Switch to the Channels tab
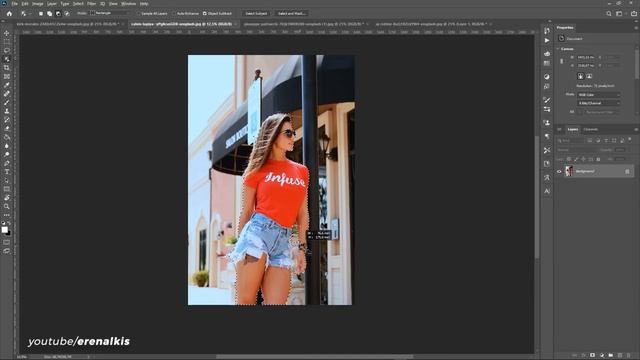640x360 pixels. (590, 129)
